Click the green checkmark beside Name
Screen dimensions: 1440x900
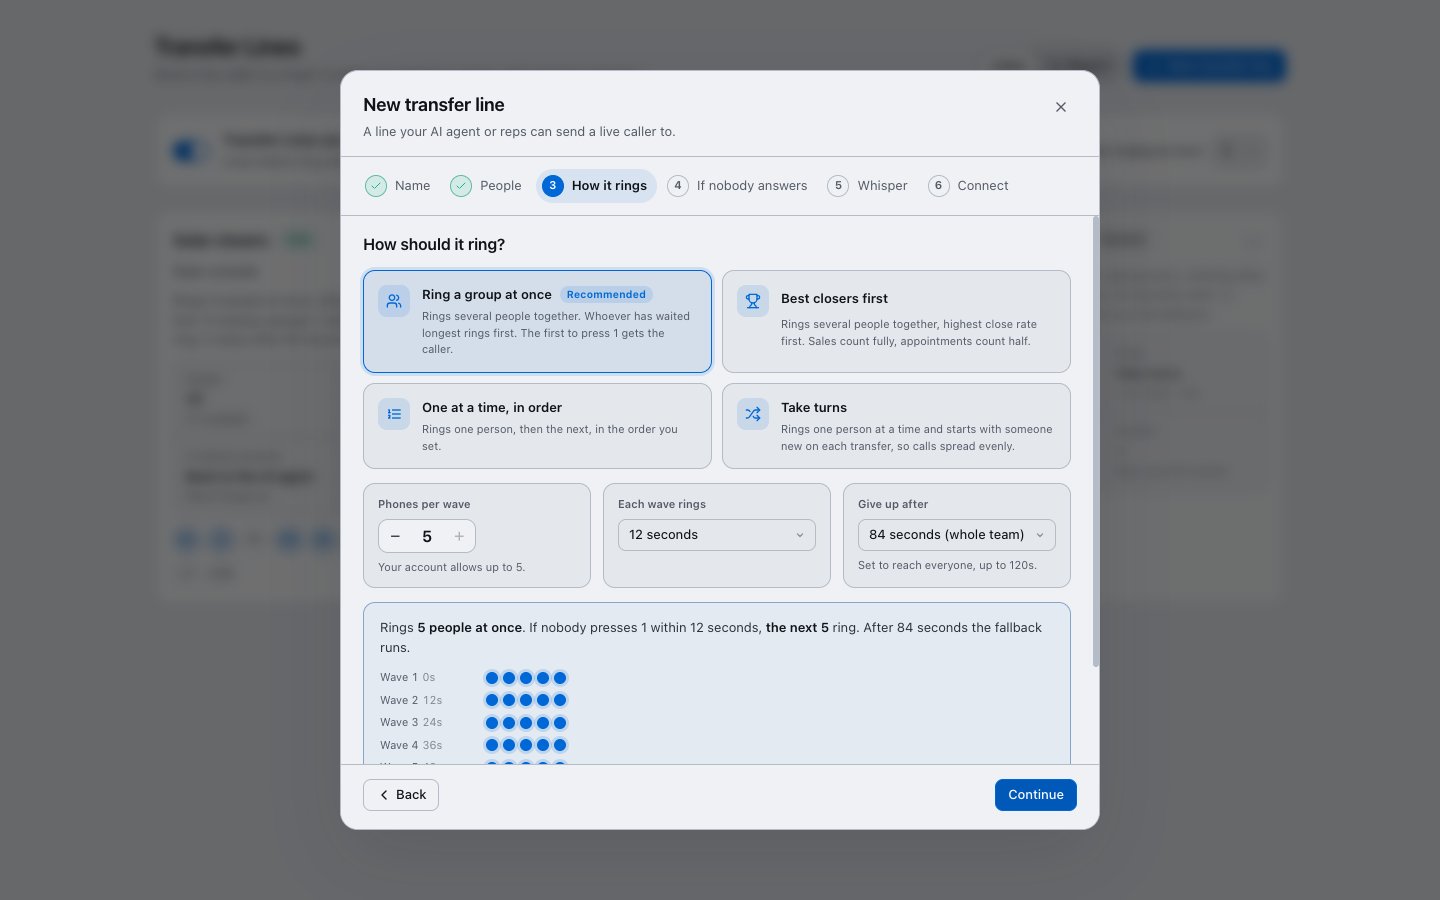pos(376,186)
